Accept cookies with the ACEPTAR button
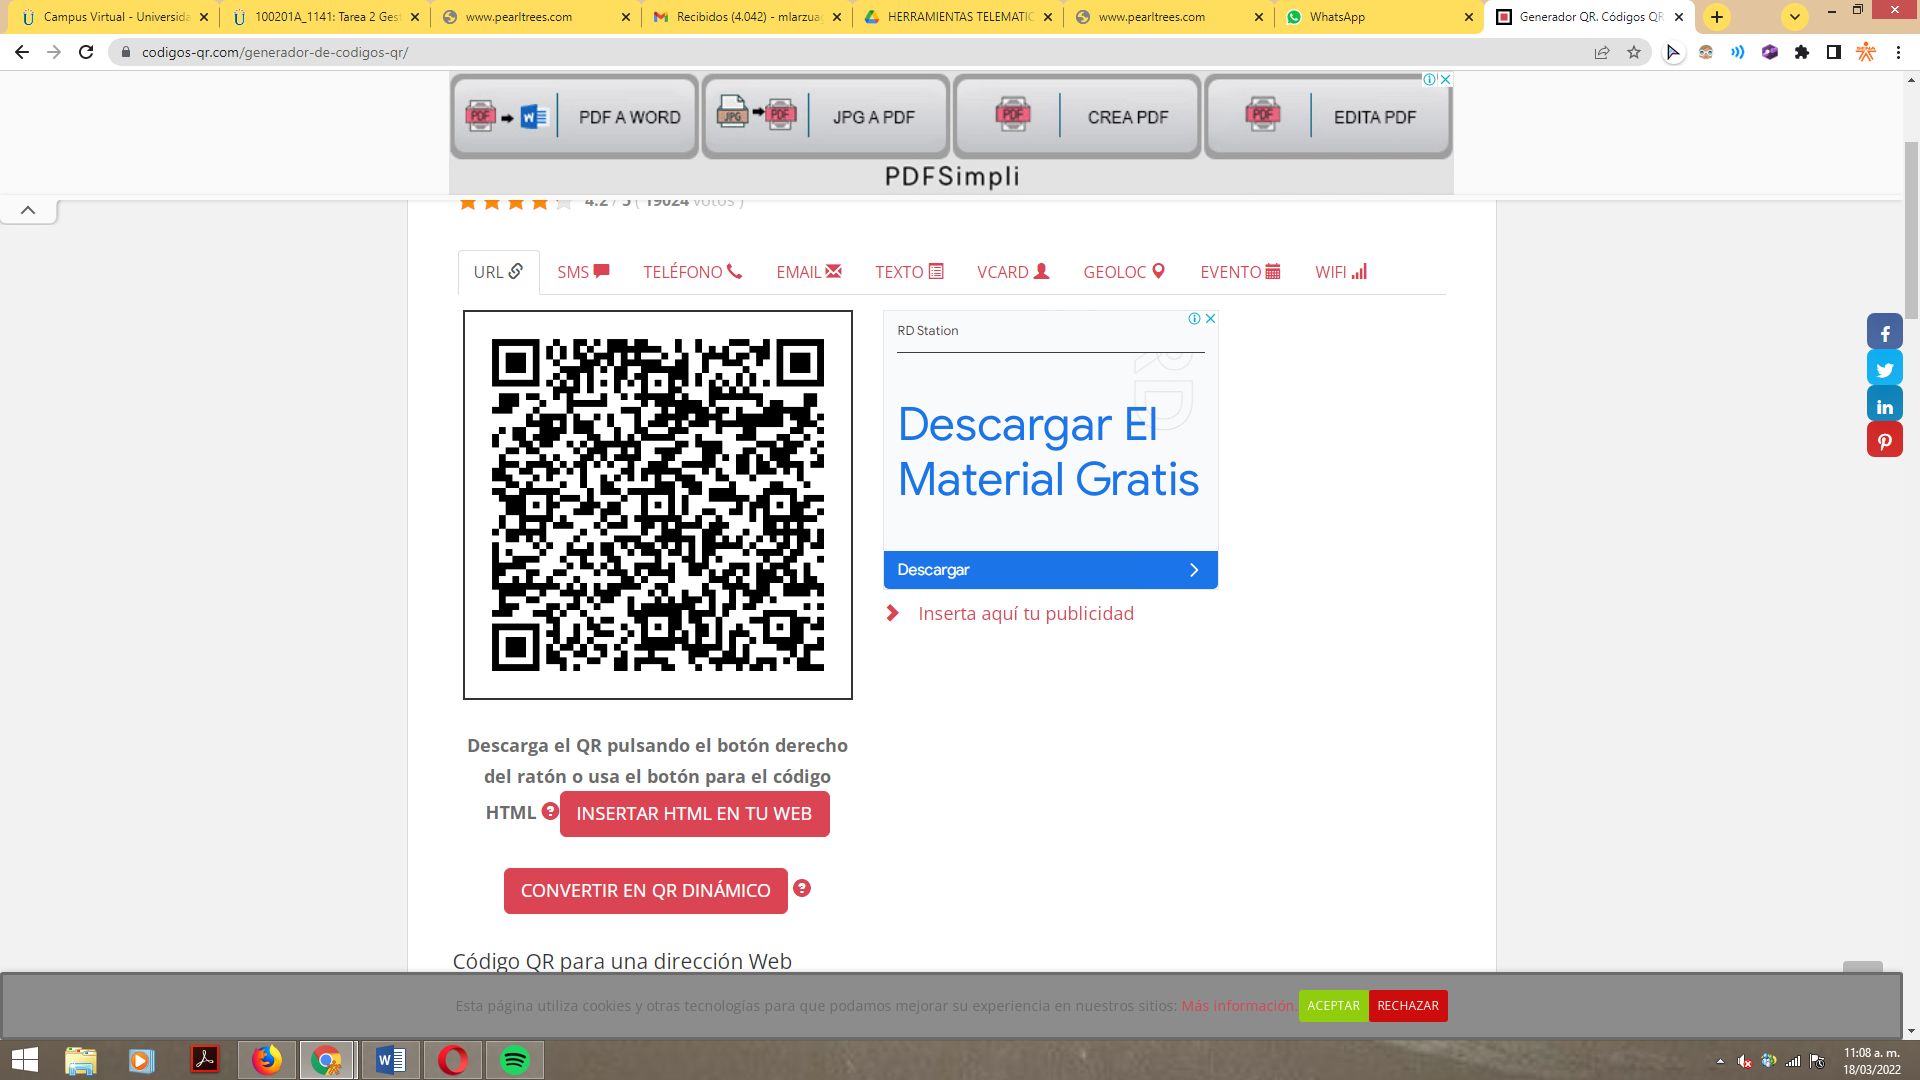This screenshot has height=1080, width=1920. point(1332,1005)
